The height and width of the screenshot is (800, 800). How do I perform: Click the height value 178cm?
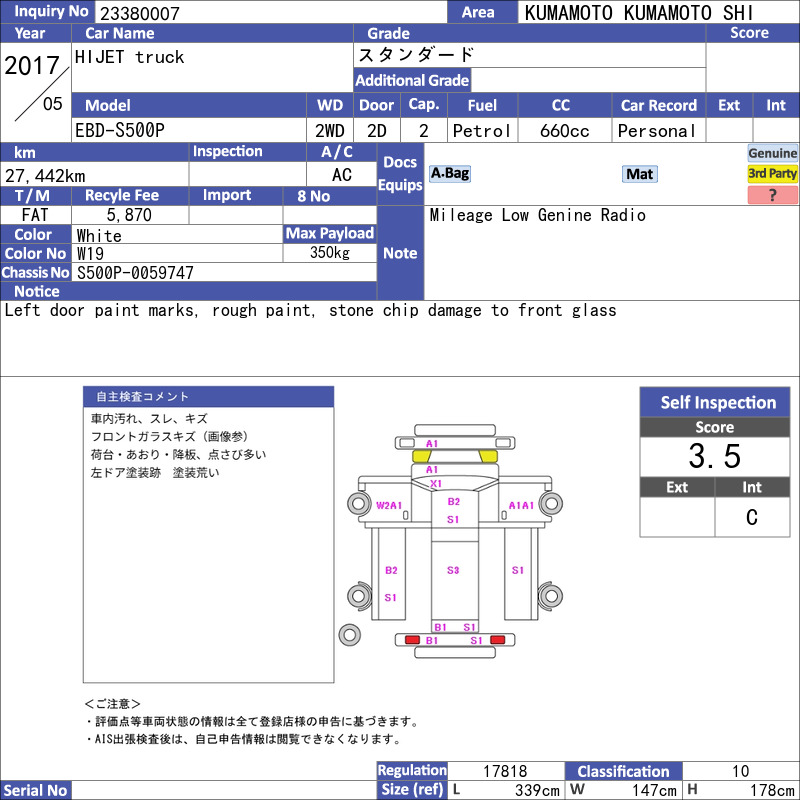[x=771, y=790]
